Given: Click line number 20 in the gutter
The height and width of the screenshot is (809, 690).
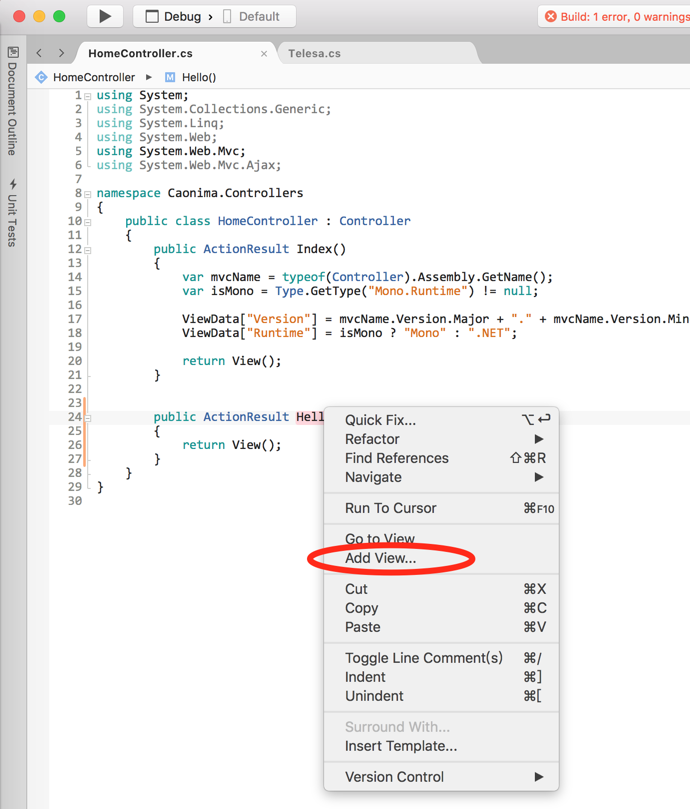Looking at the screenshot, I should click(75, 361).
